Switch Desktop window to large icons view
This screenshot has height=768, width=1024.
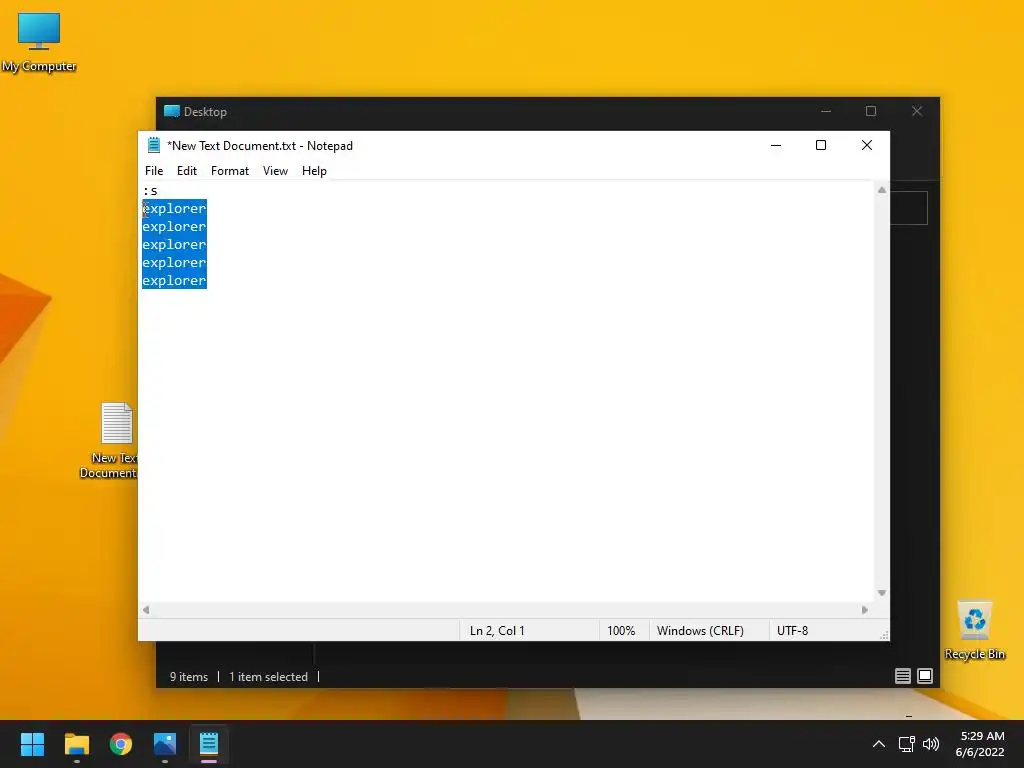click(925, 677)
